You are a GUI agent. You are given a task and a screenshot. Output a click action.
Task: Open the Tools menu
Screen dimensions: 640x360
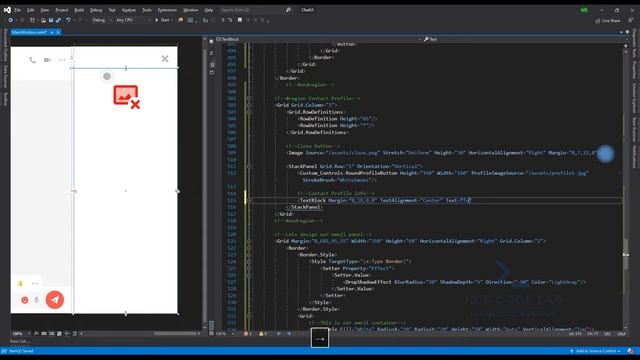click(x=147, y=10)
